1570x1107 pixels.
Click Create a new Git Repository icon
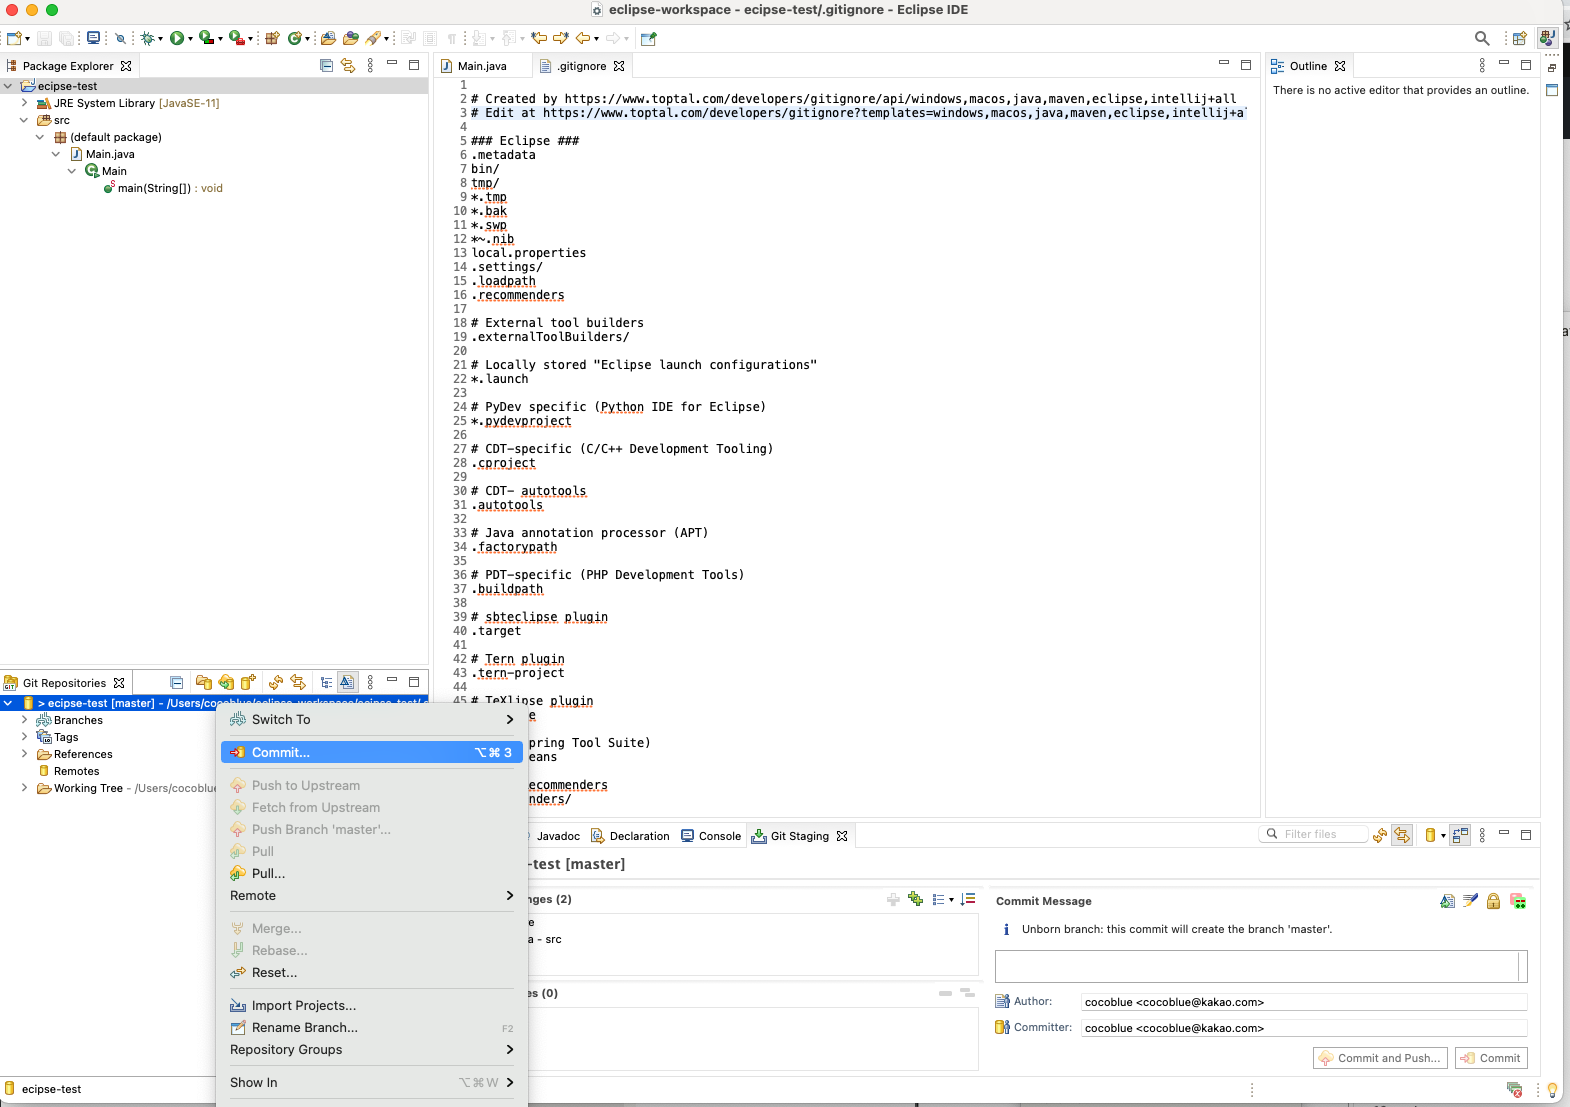pos(248,682)
